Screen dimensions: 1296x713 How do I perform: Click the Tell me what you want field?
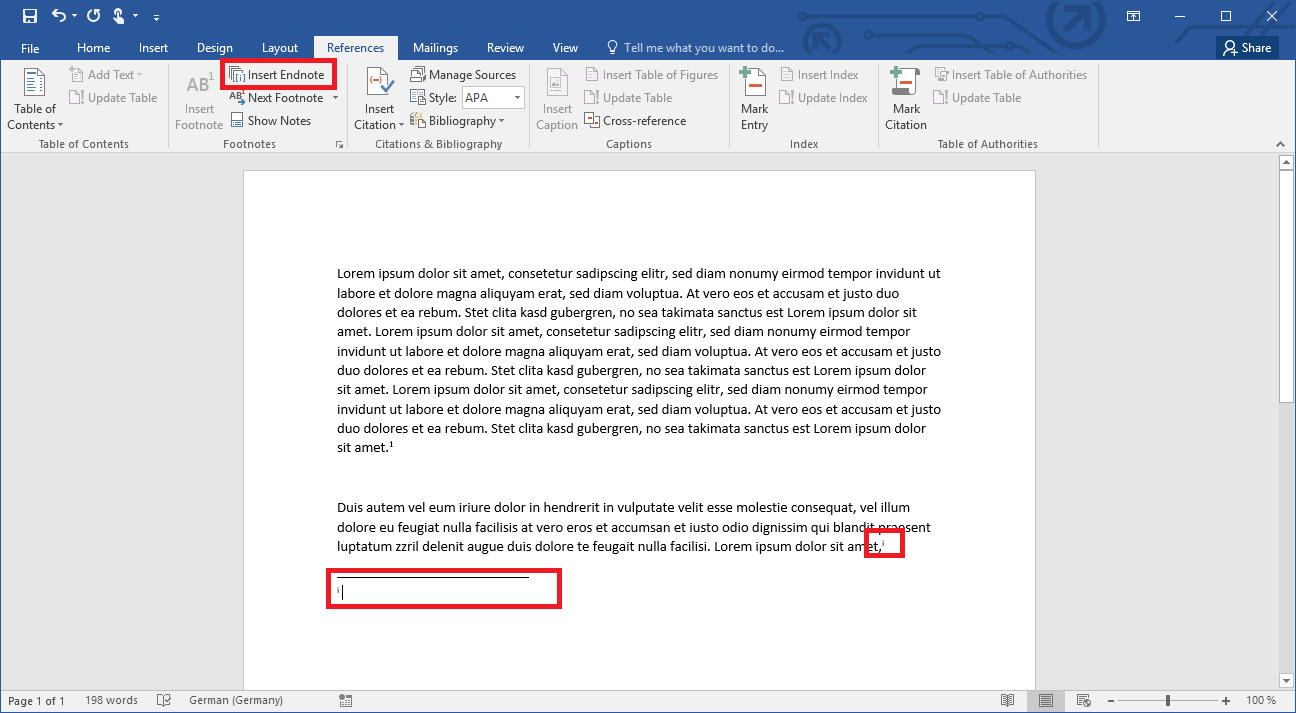tap(703, 48)
